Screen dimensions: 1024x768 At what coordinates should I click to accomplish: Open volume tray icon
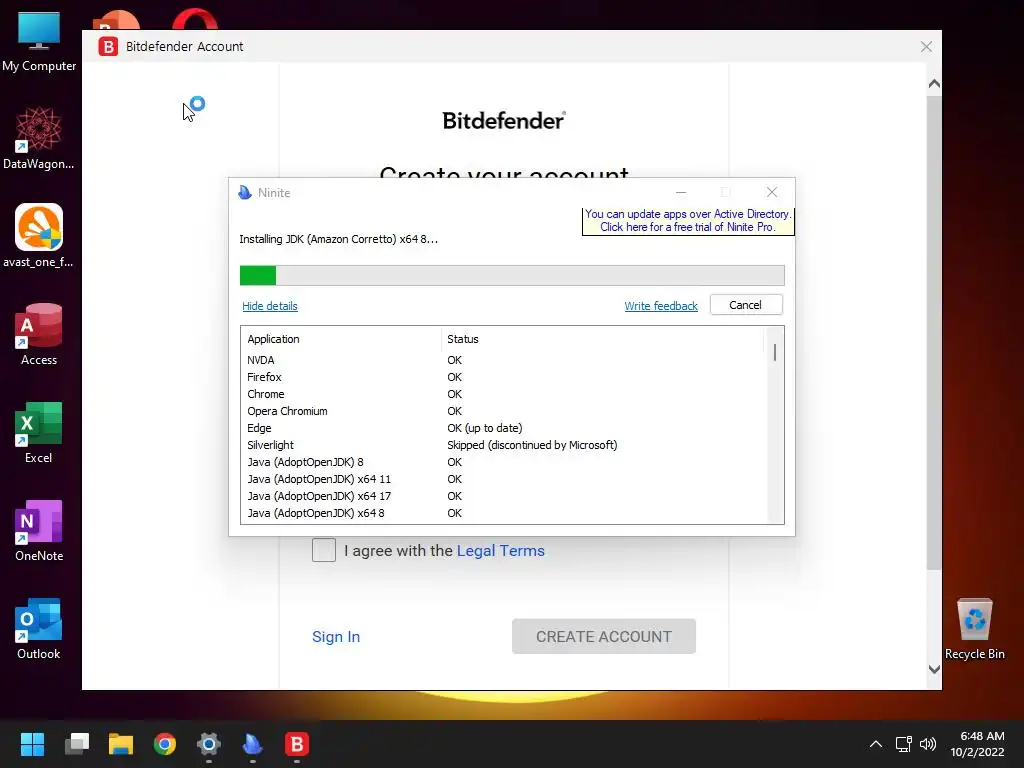click(x=927, y=744)
